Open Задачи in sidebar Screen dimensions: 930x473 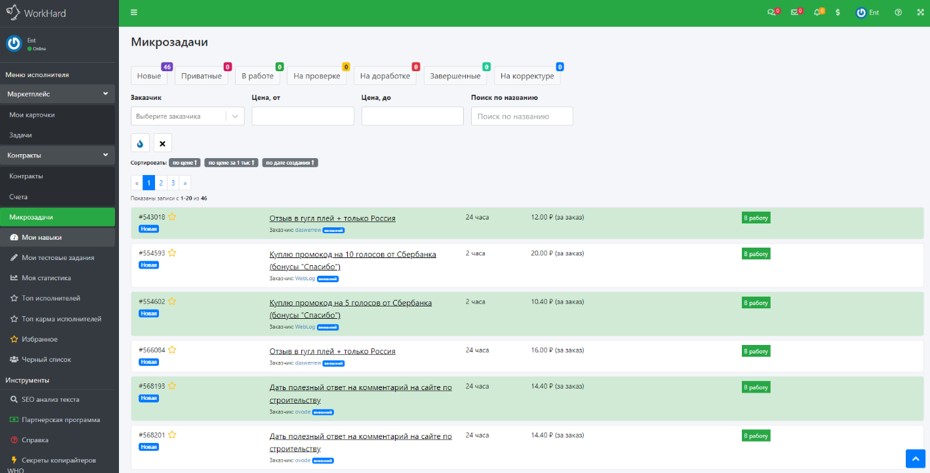click(x=58, y=135)
